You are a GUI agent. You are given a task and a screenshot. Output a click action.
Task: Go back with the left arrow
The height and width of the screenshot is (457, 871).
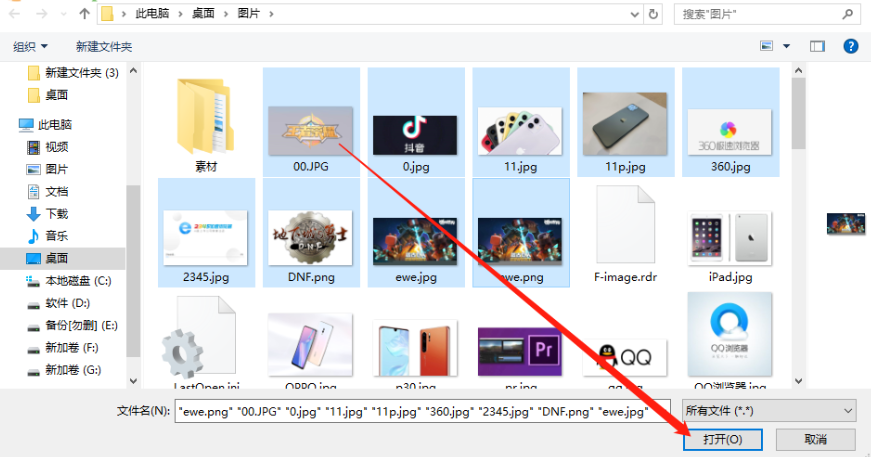(15, 13)
